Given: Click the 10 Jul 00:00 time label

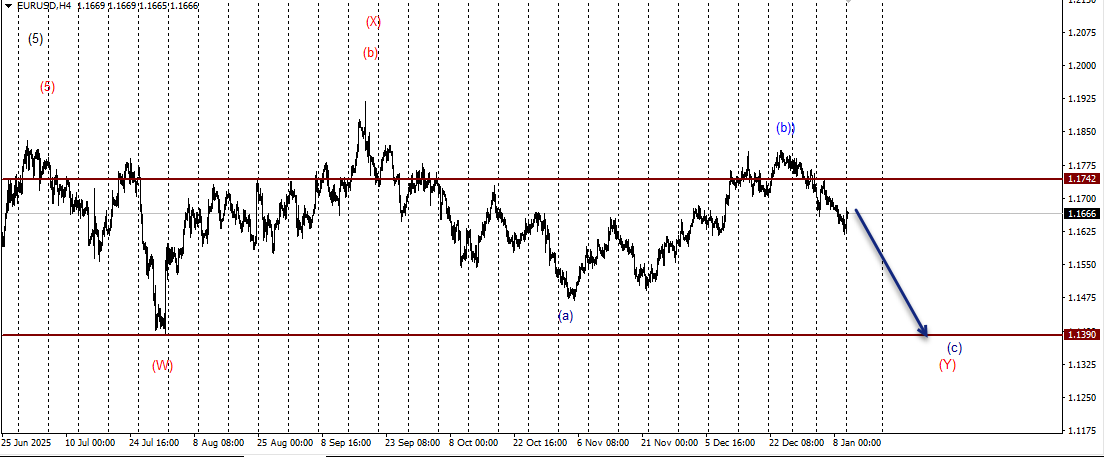Looking at the screenshot, I should tap(90, 443).
